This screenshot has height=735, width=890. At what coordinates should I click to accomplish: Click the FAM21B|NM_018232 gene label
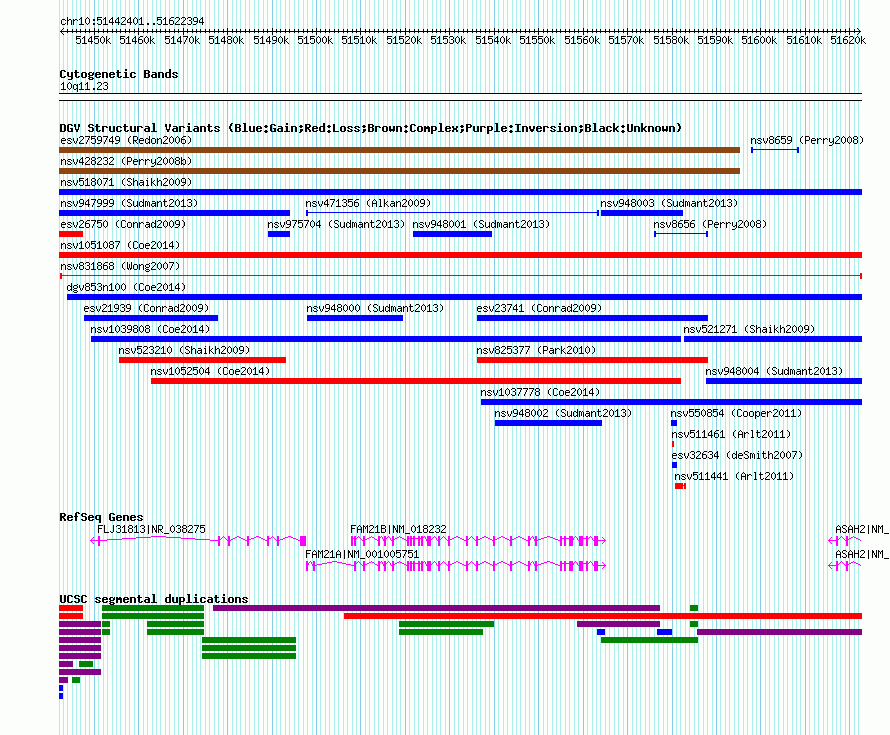click(x=398, y=530)
